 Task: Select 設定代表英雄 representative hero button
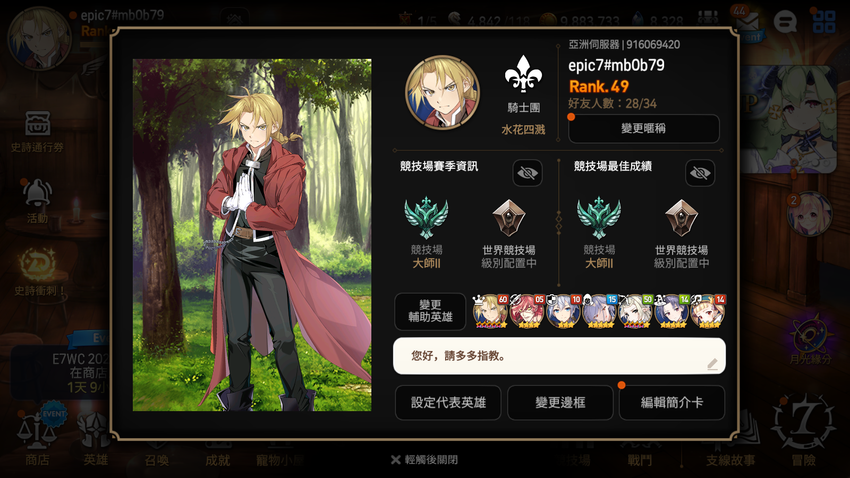[448, 402]
